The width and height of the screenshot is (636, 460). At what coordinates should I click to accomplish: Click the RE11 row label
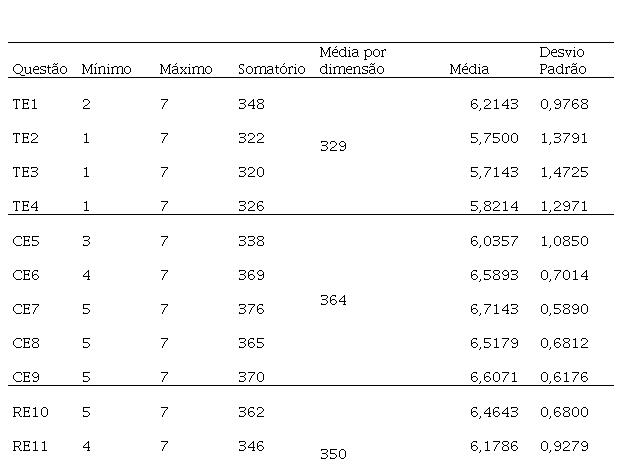[x=29, y=446]
